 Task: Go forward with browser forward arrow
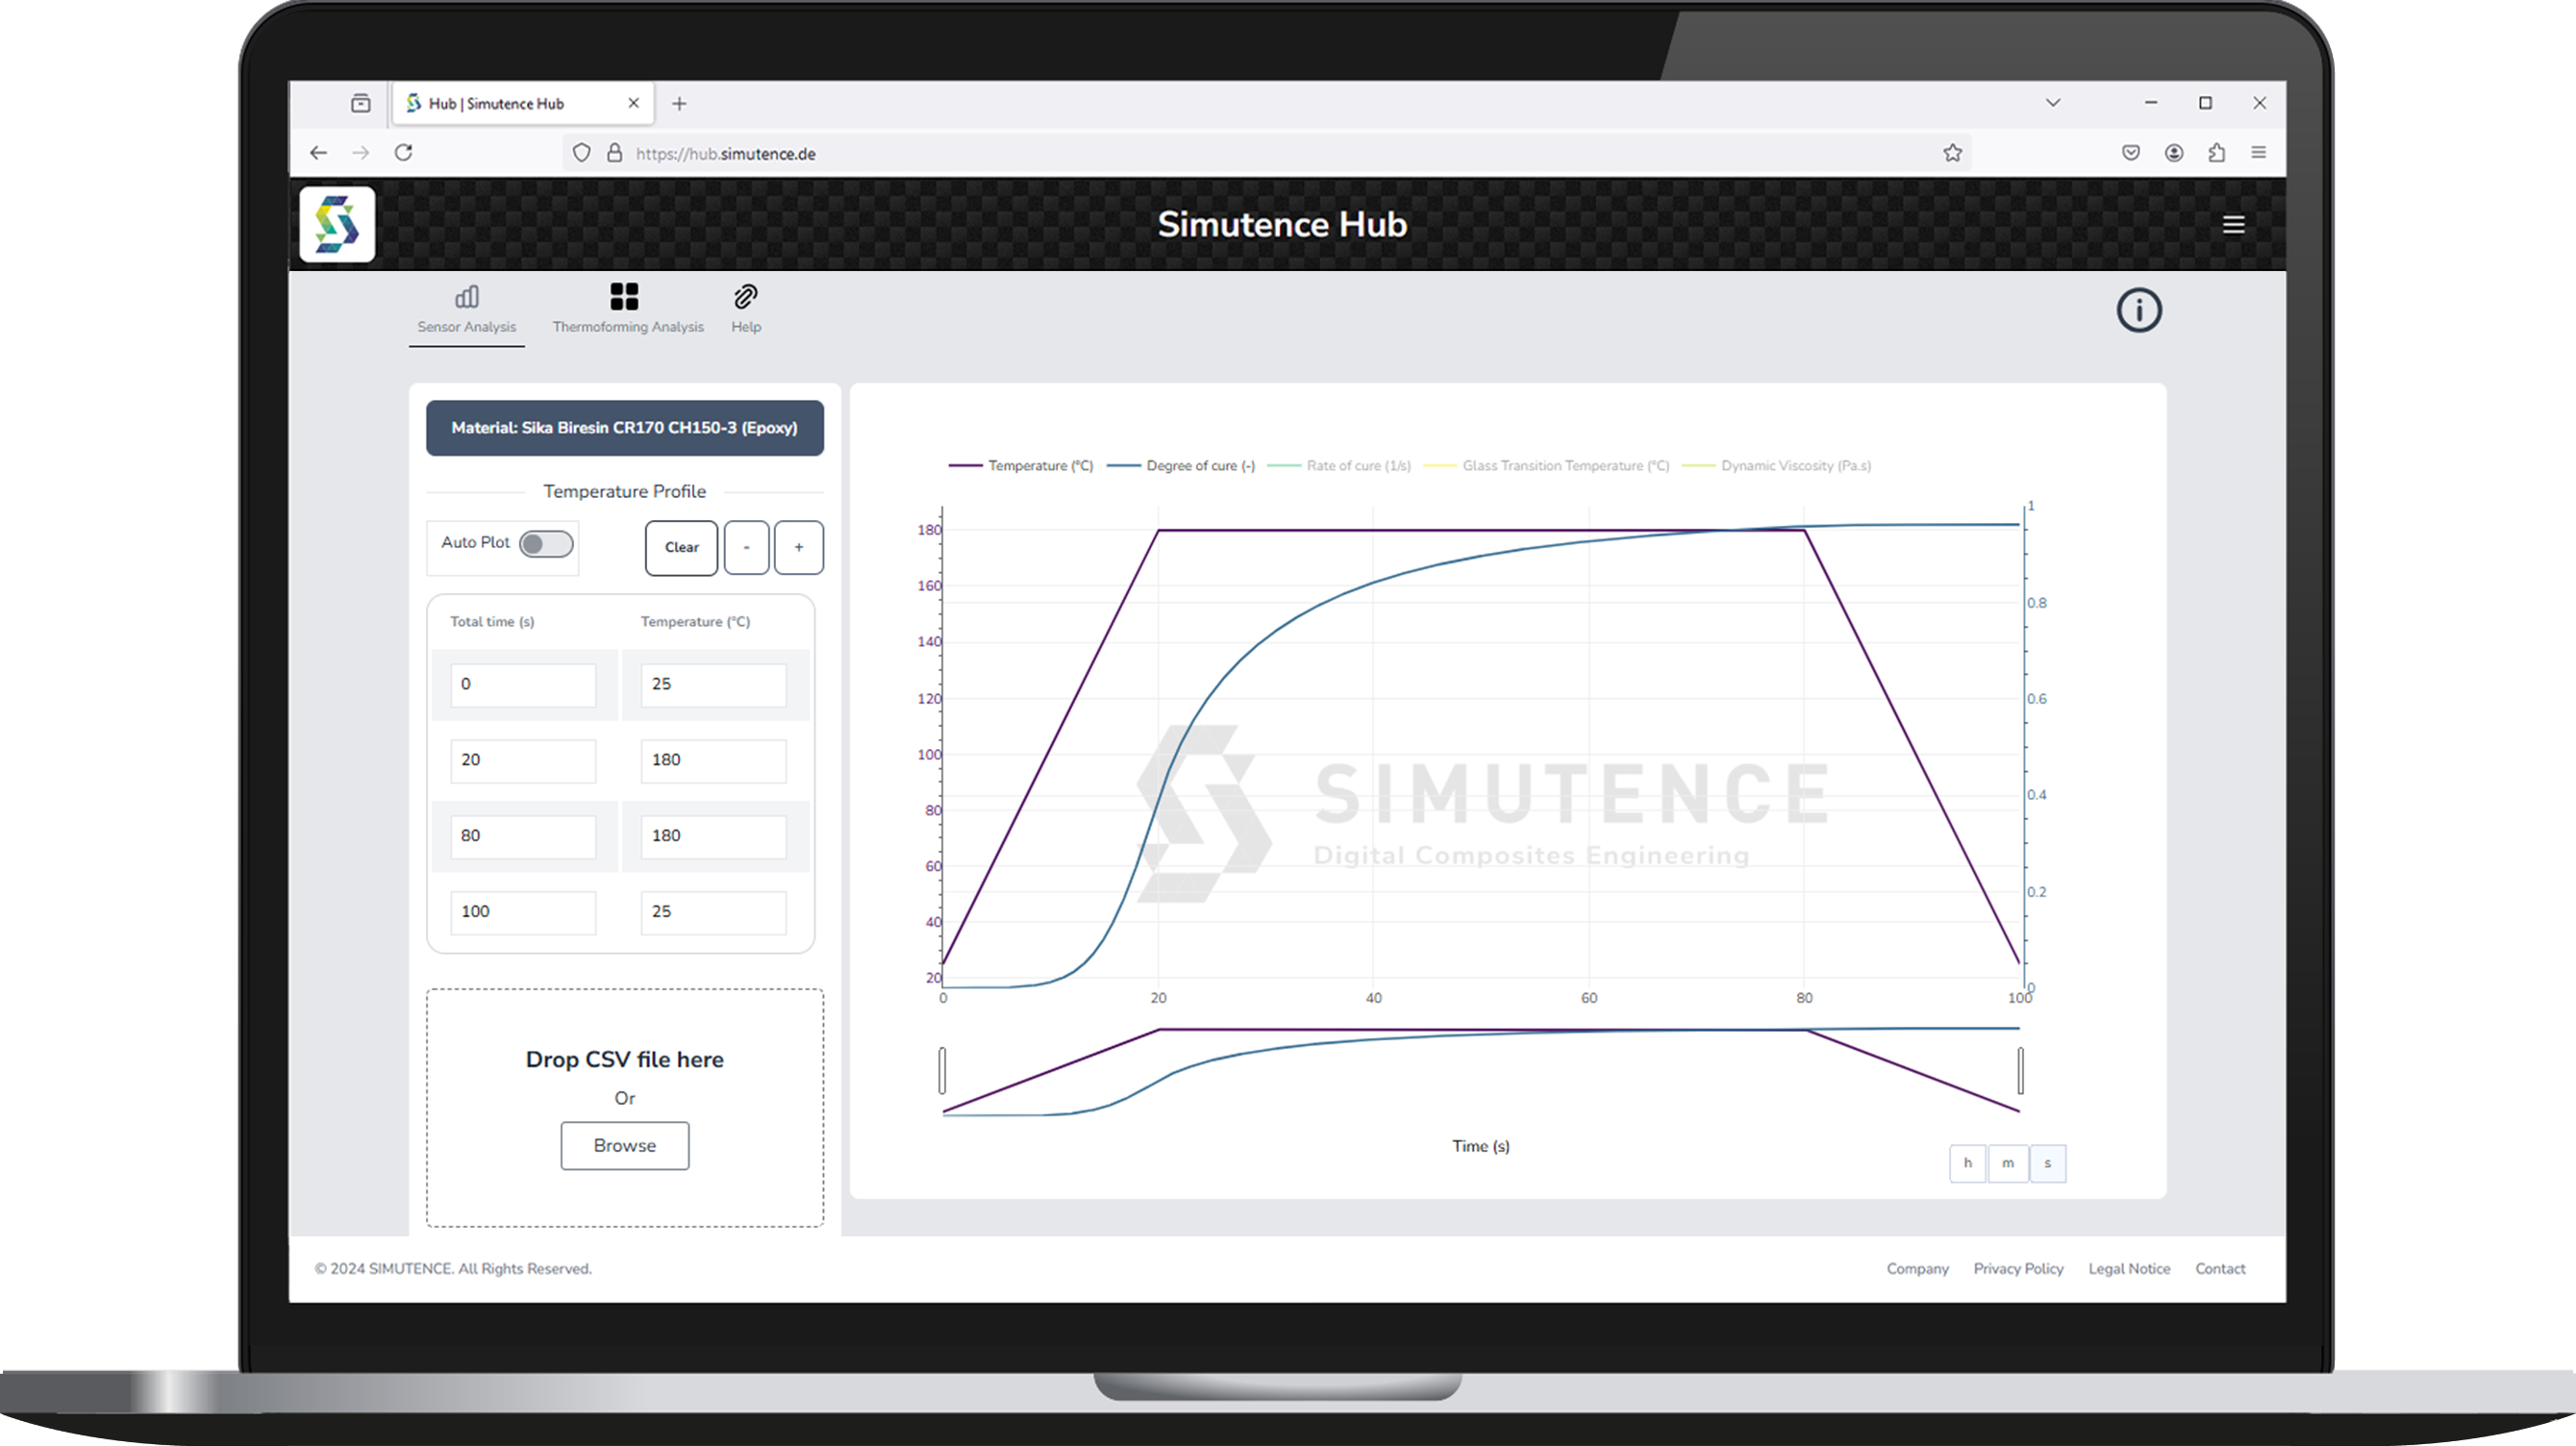coord(361,153)
